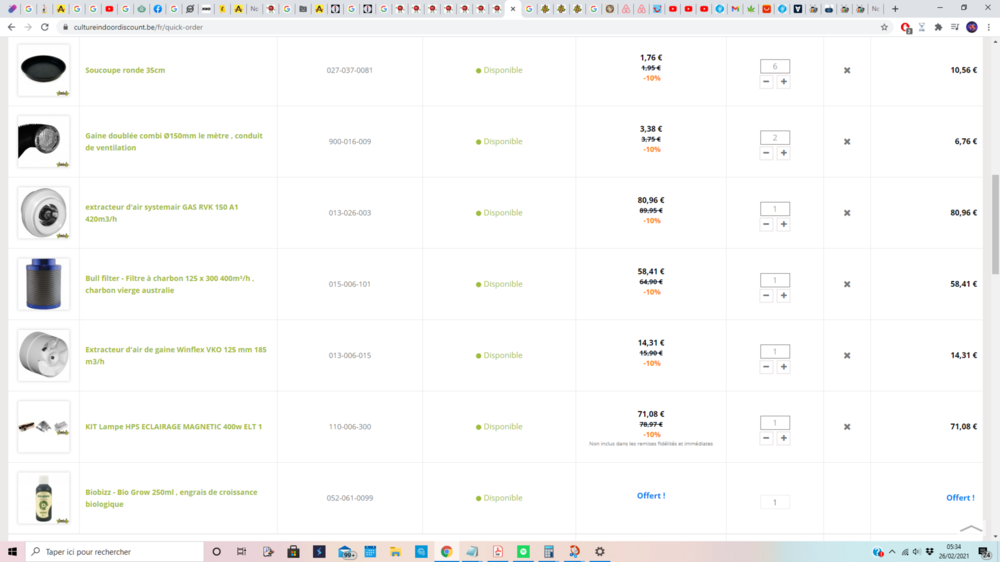This screenshot has width=1000, height=562.
Task: Decrease Bull filter quantity with minus
Action: pyautogui.click(x=766, y=296)
